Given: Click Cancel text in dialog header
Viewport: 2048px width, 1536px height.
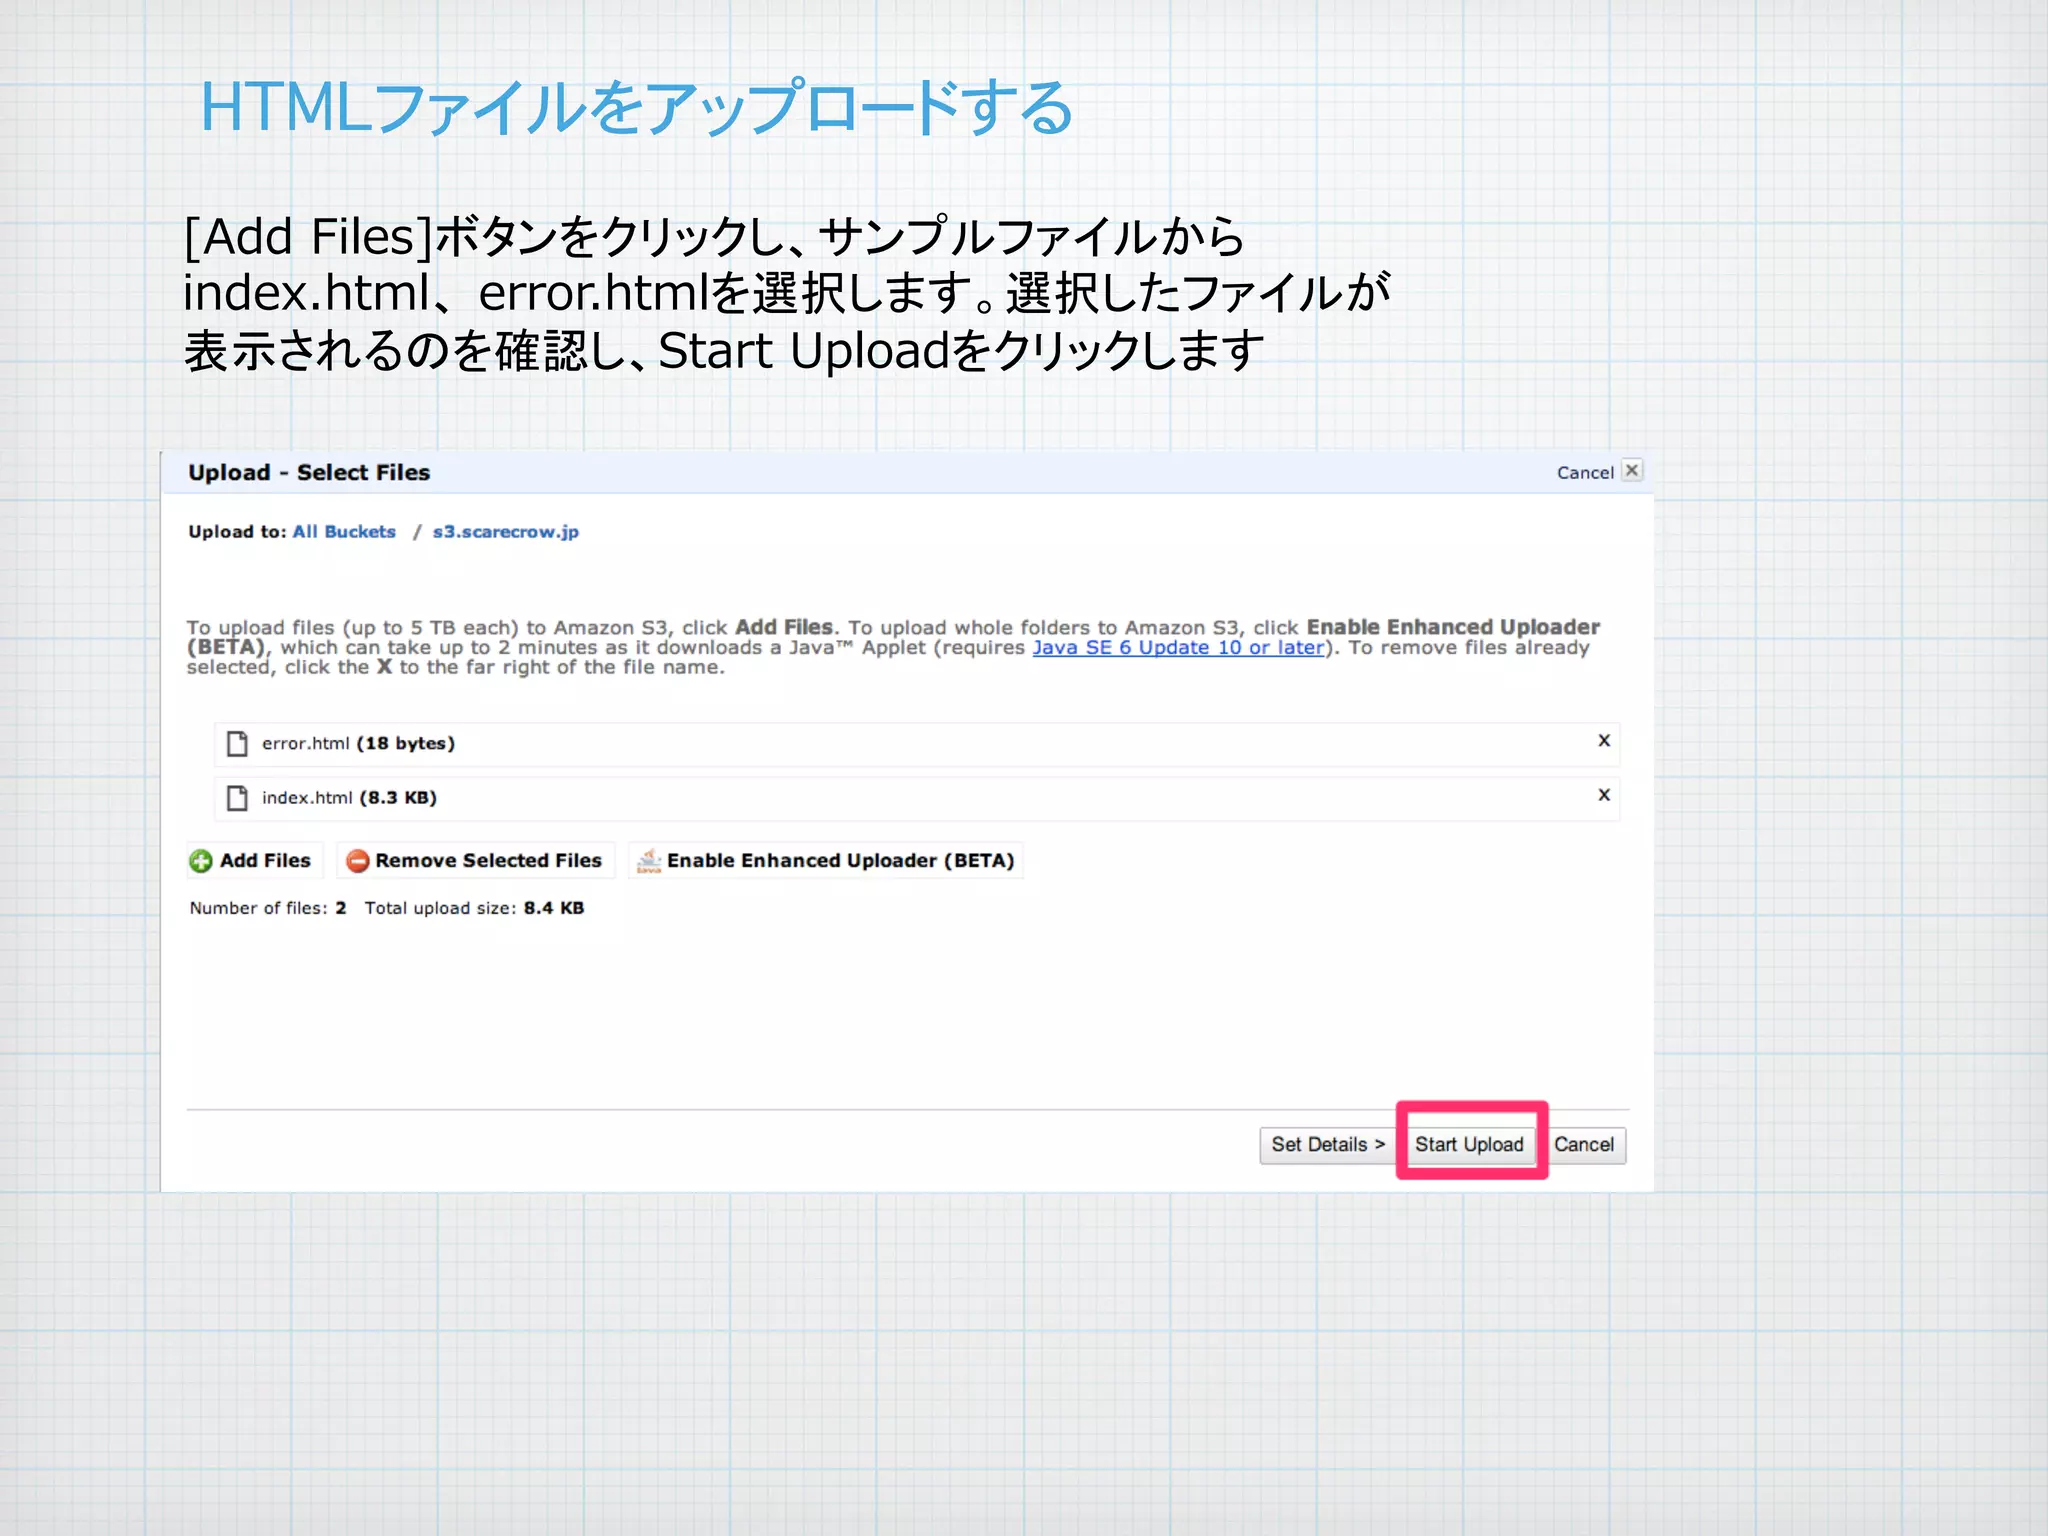Looking at the screenshot, I should pyautogui.click(x=1584, y=472).
